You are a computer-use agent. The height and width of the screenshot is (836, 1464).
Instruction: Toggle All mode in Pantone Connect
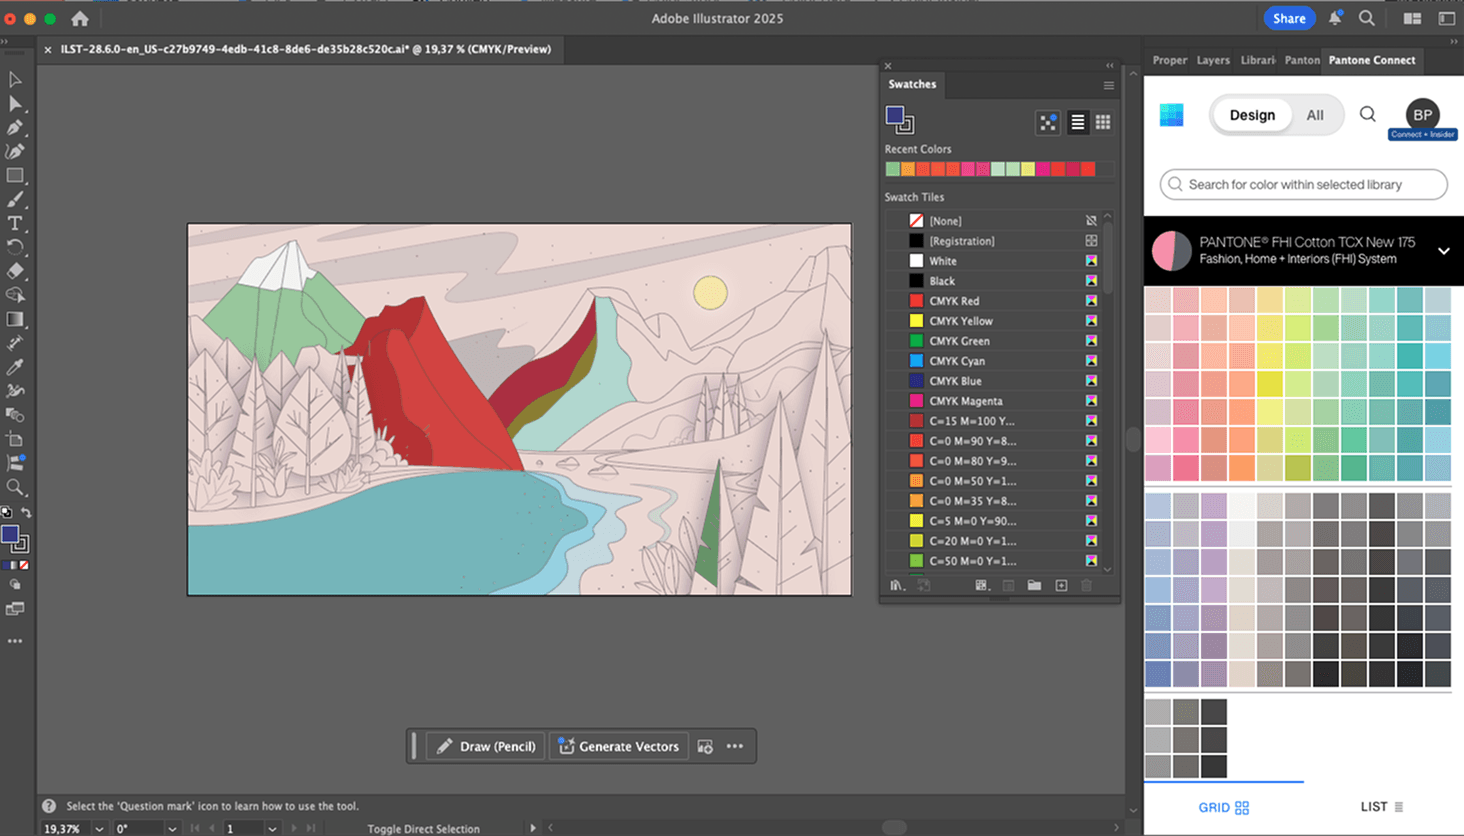pyautogui.click(x=1315, y=115)
